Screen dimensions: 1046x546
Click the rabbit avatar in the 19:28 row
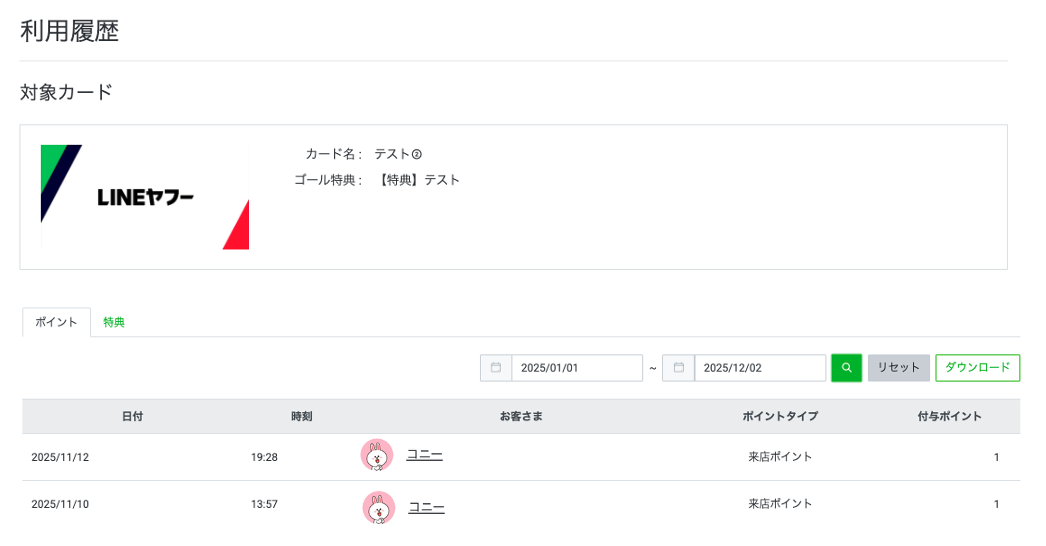[377, 456]
